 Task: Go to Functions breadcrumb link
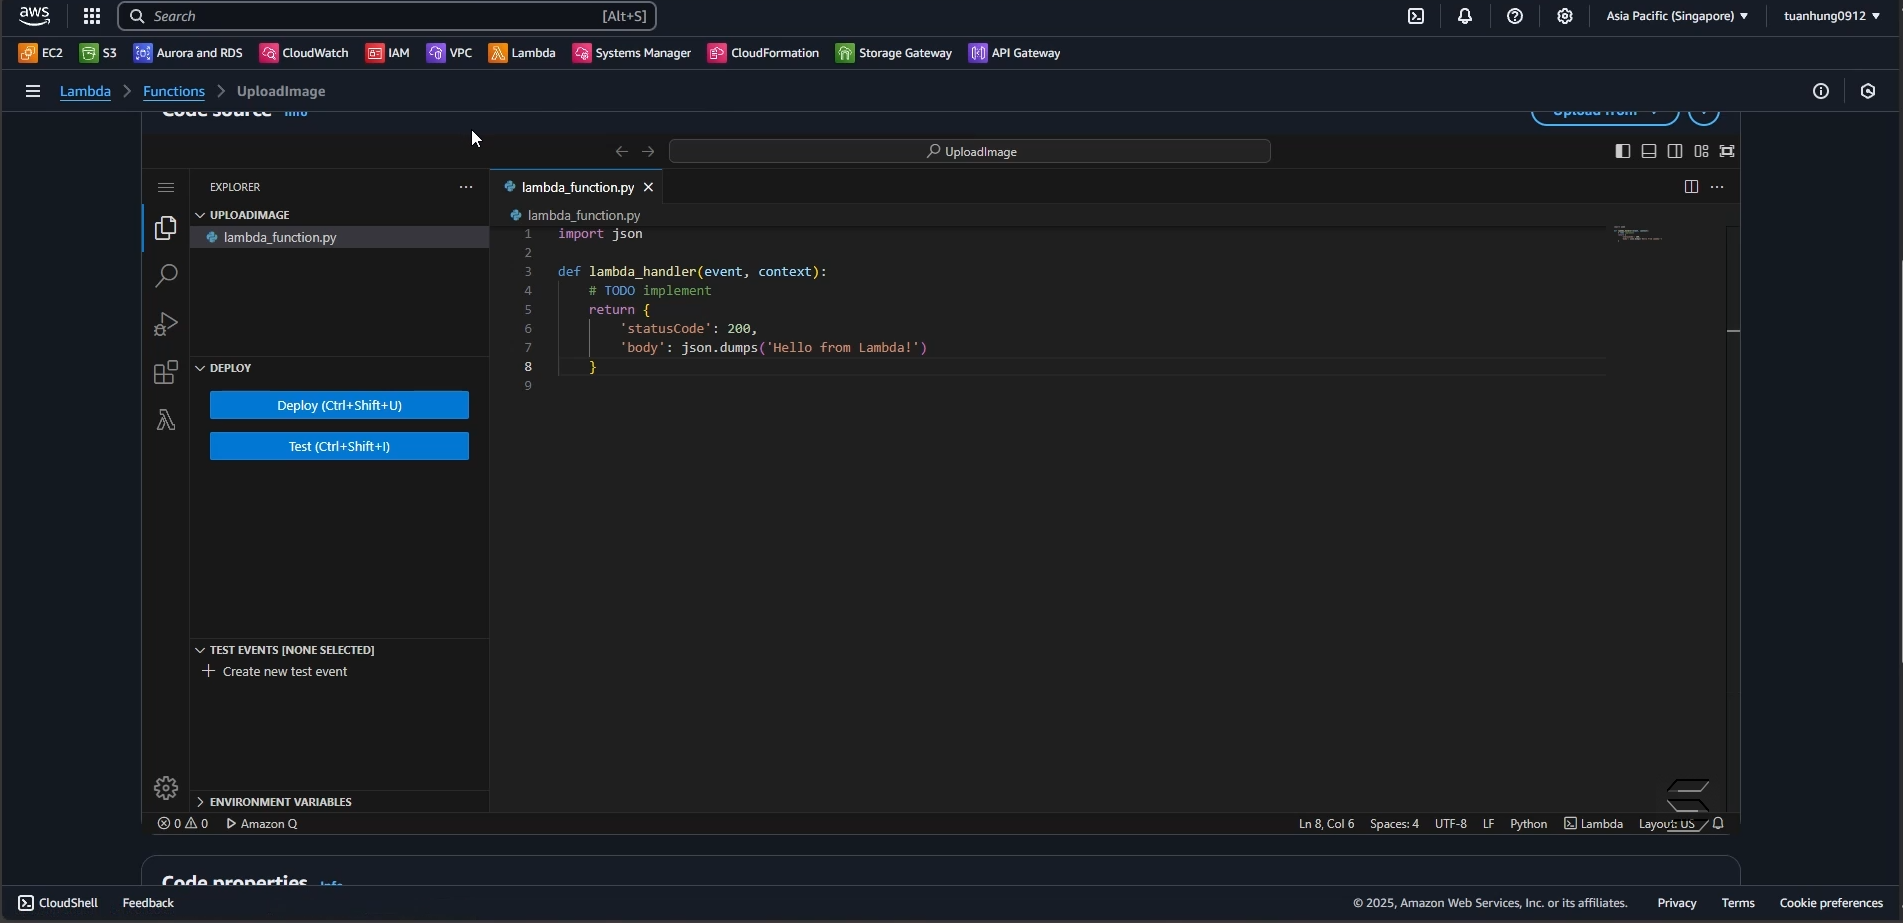[174, 91]
